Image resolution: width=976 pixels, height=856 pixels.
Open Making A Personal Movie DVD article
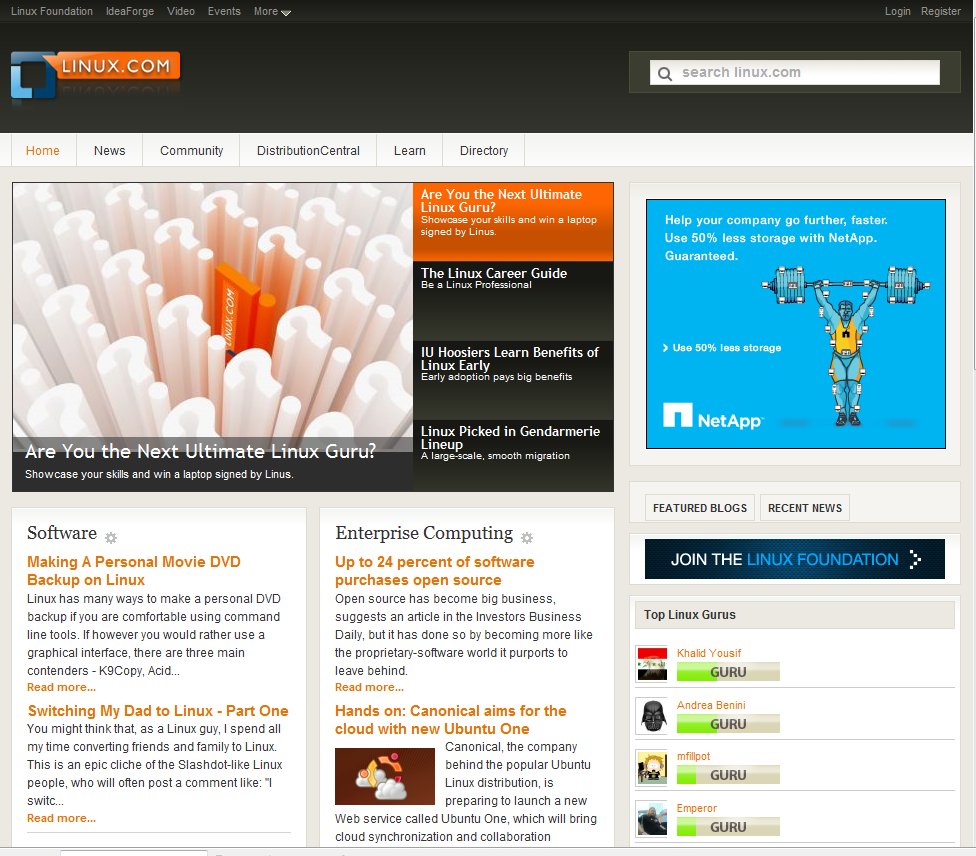coord(133,571)
